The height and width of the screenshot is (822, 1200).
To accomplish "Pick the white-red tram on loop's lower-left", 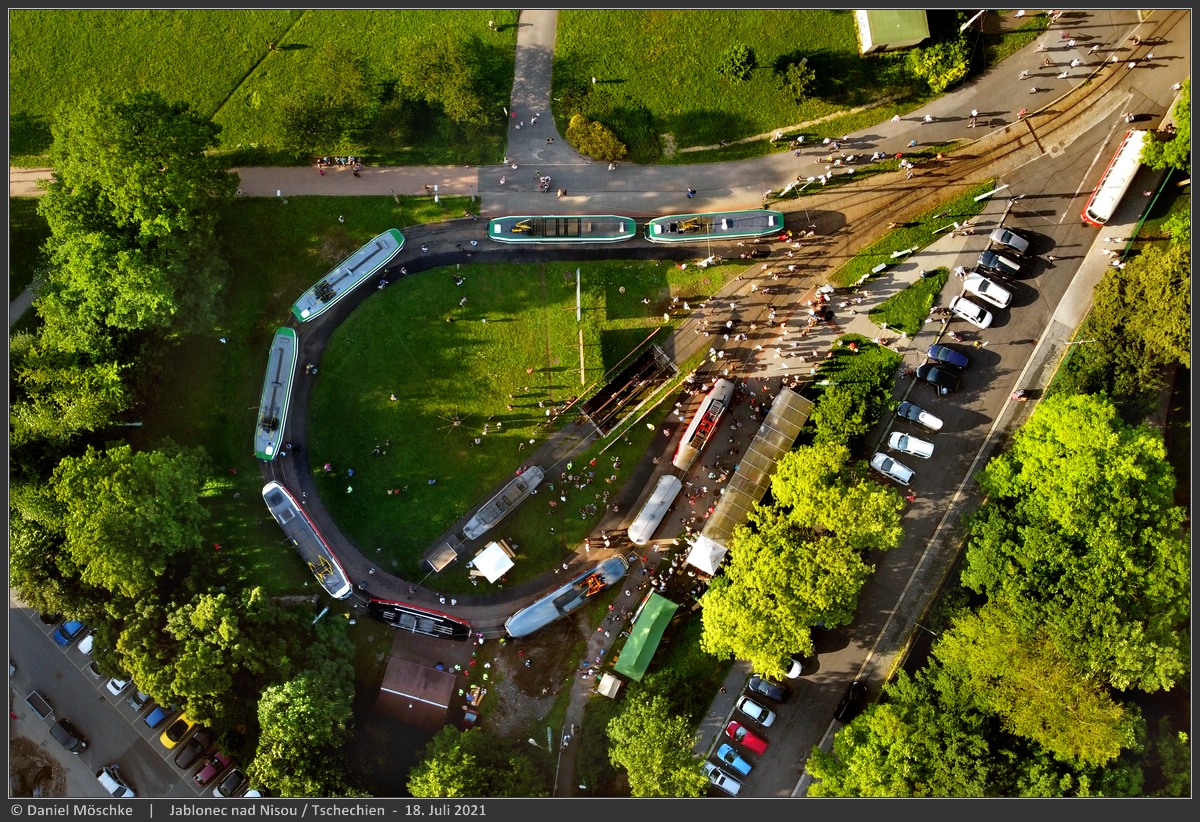I will (x=306, y=539).
